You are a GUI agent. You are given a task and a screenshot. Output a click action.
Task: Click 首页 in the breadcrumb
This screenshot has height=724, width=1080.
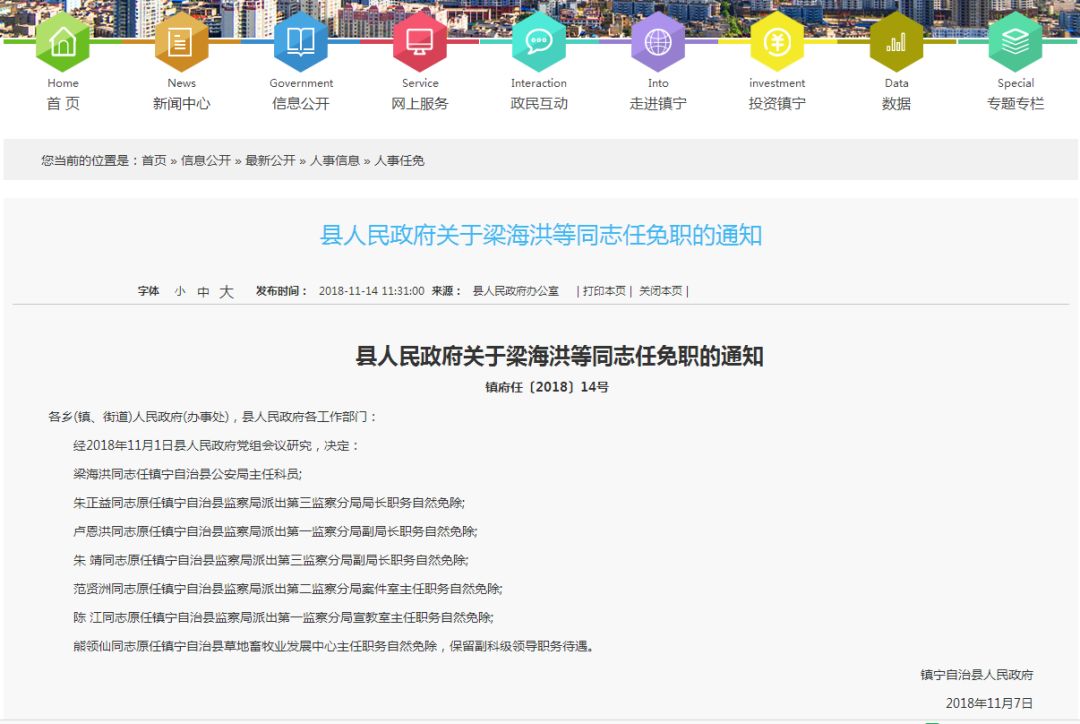154,161
